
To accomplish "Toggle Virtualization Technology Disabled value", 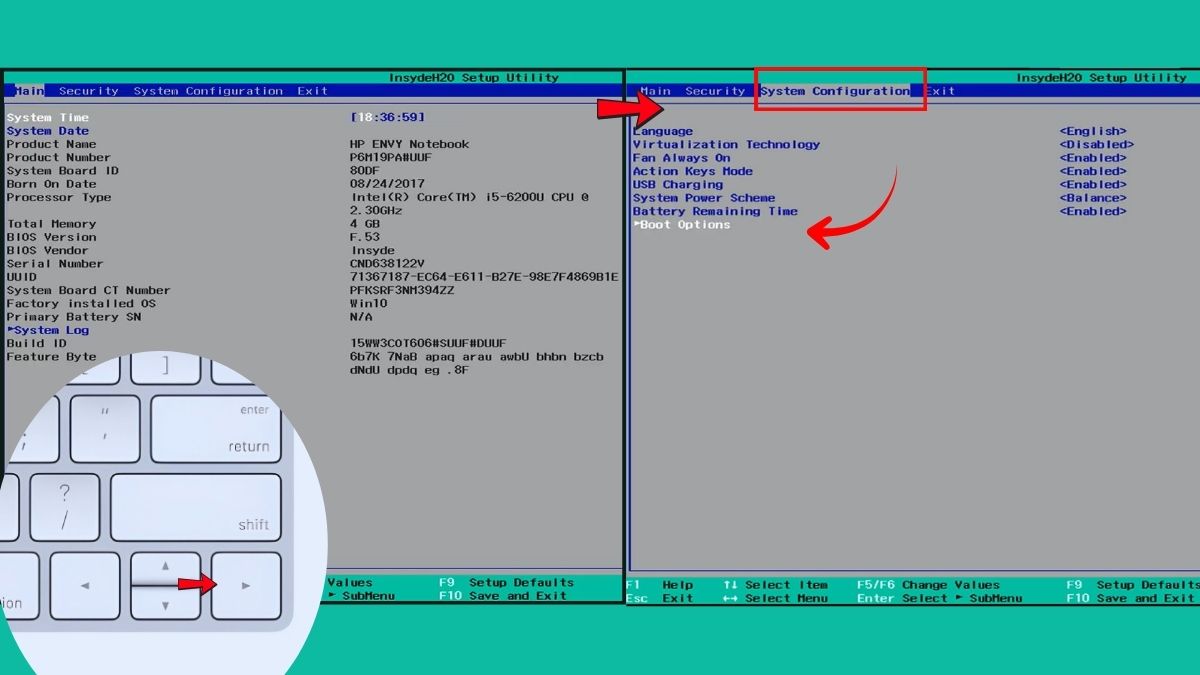I will tap(1097, 145).
